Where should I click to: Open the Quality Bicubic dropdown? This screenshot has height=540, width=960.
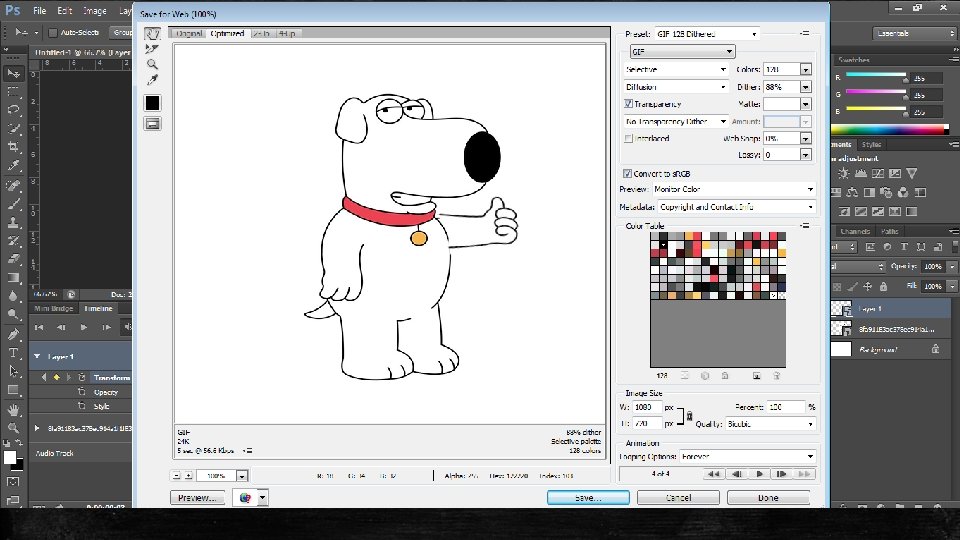coord(770,424)
